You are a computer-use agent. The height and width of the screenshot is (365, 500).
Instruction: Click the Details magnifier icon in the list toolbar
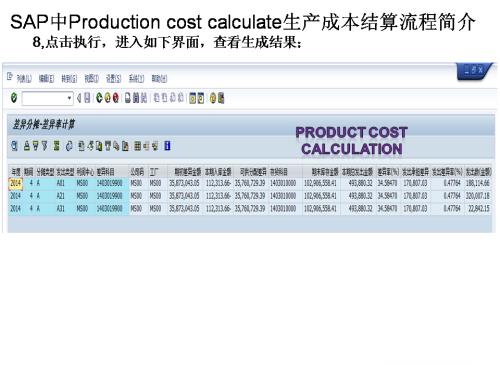click(x=14, y=146)
